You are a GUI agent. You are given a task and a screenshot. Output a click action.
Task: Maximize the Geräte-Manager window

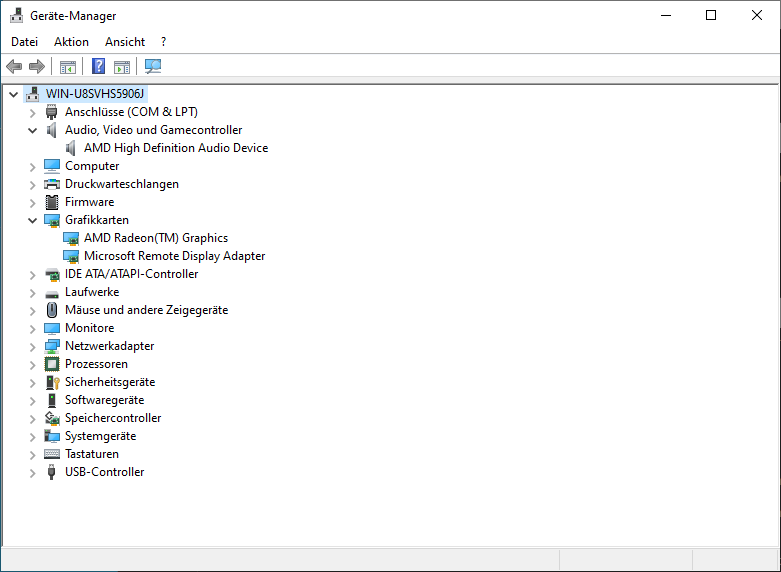[711, 15]
